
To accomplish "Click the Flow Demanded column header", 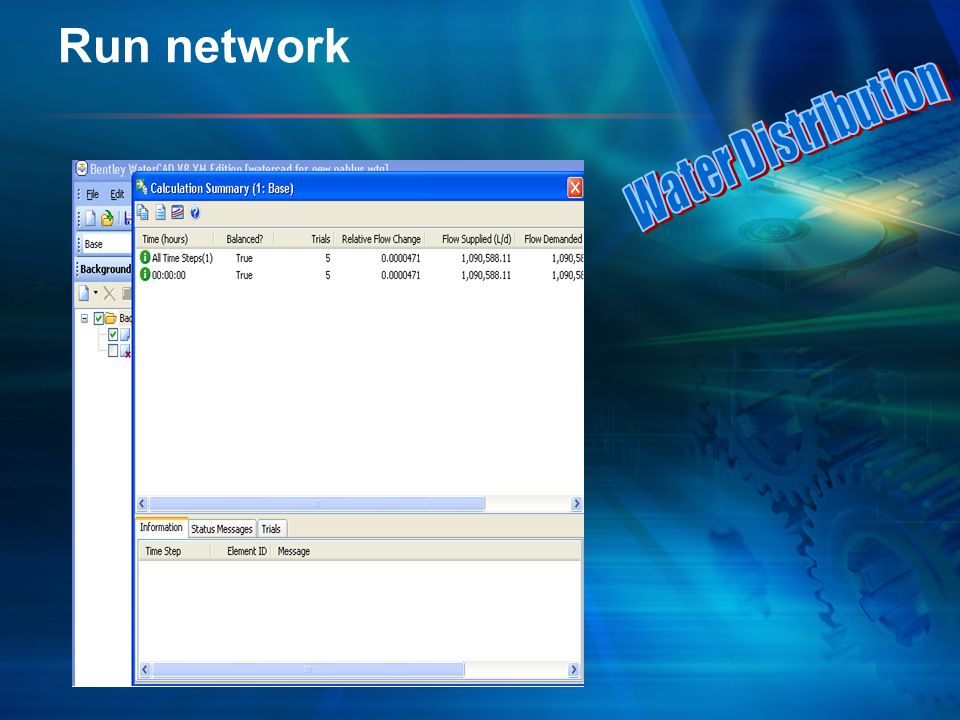I will 550,239.
